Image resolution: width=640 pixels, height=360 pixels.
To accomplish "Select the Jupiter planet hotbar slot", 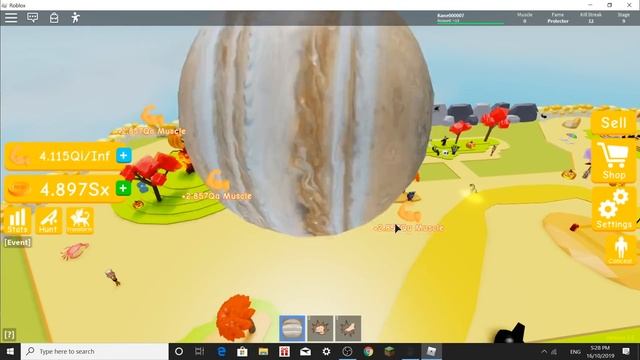I will [292, 328].
